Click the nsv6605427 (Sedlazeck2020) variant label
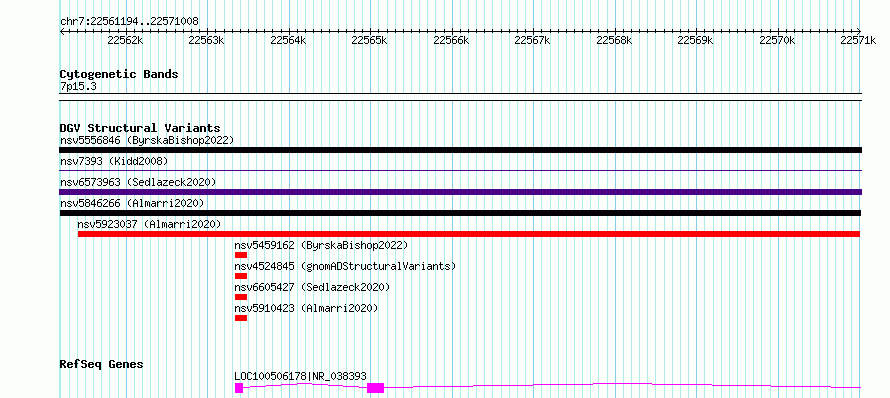This screenshot has width=890, height=398. point(312,287)
